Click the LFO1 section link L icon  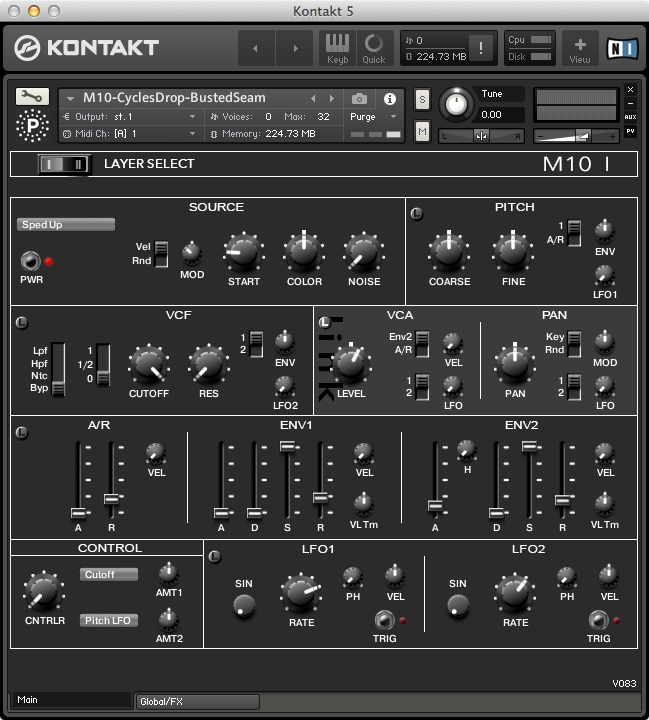[214, 557]
